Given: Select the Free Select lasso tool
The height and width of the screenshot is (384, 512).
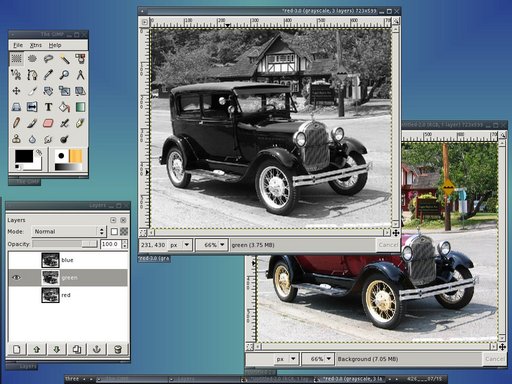Looking at the screenshot, I should pyautogui.click(x=48, y=59).
